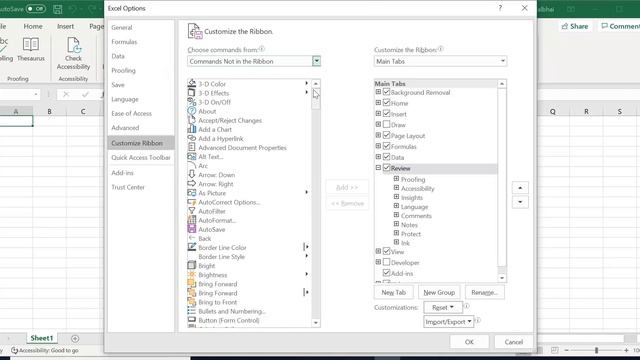
Task: Uncheck the Add-ins tab checkbox
Action: [x=387, y=273]
